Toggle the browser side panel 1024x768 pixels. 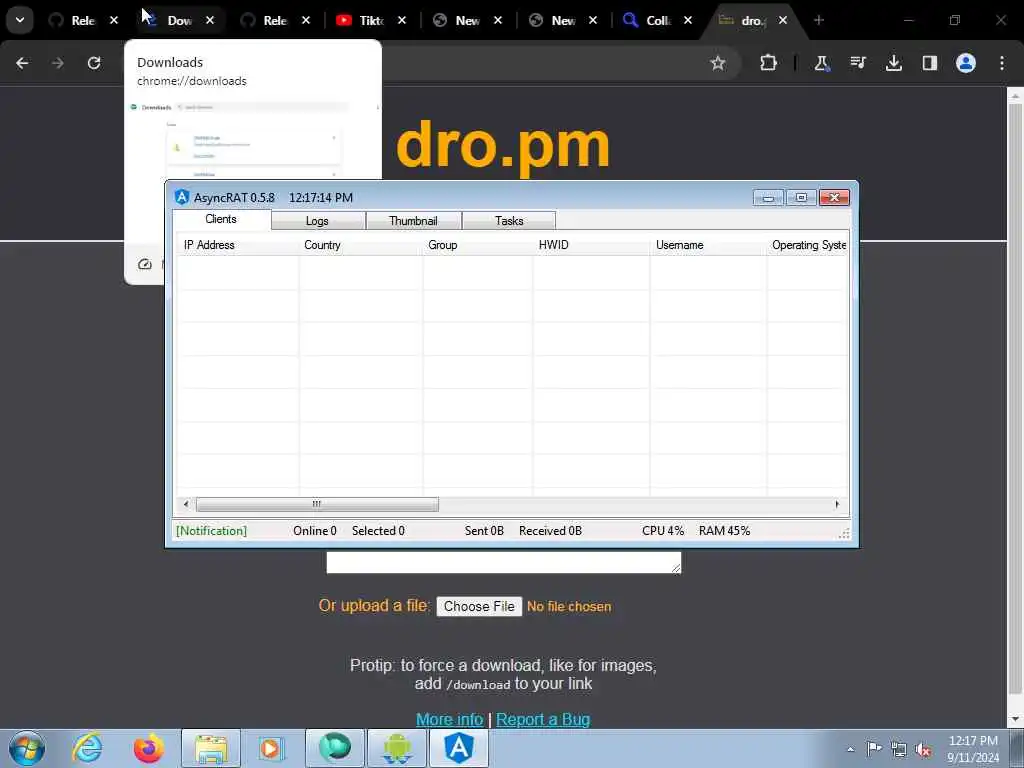coord(929,63)
